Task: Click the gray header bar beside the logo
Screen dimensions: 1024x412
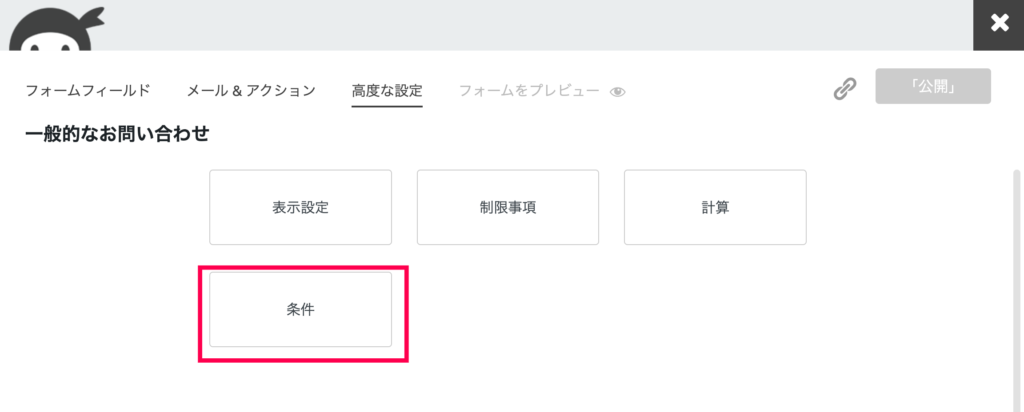Action: 536,25
